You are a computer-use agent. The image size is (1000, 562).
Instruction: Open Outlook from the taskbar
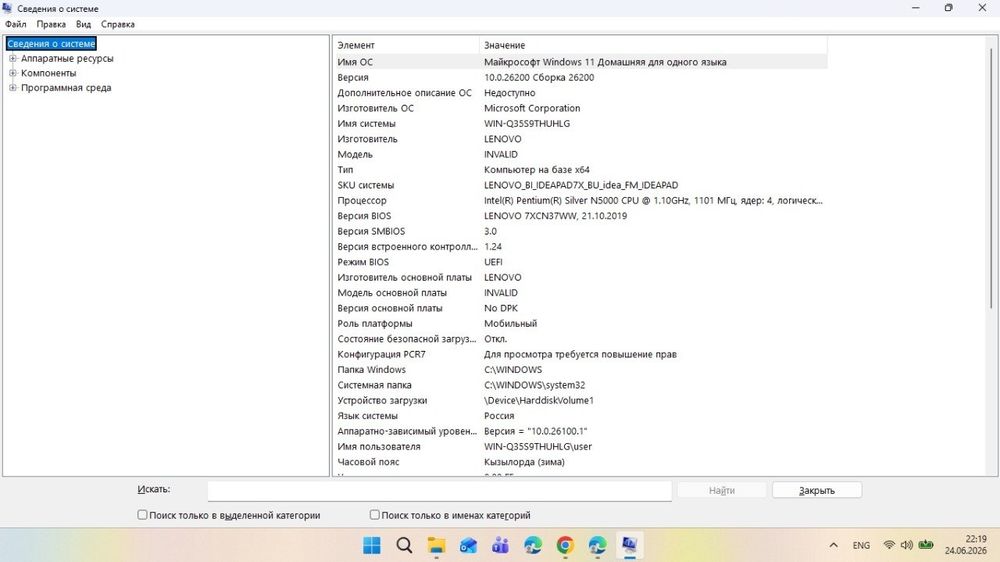pos(469,545)
